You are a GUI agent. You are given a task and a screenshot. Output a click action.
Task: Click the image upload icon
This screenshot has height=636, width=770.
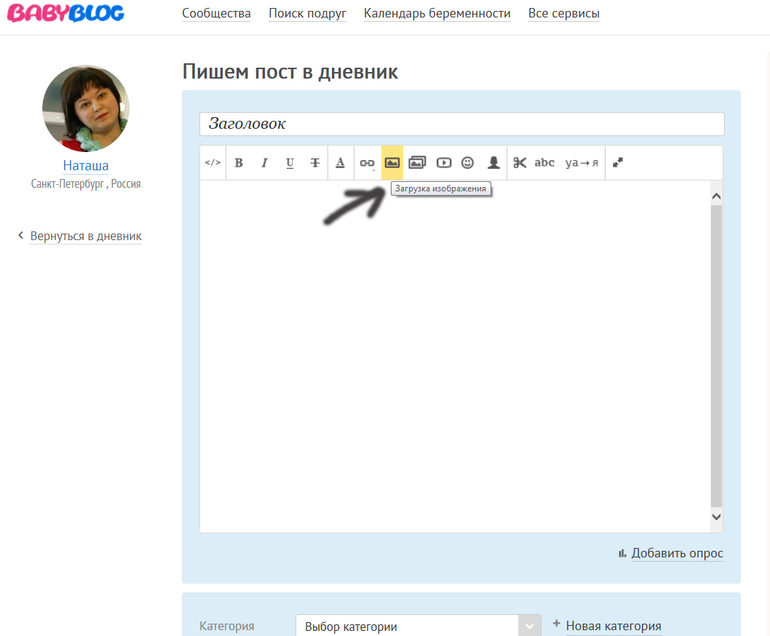[x=392, y=163]
